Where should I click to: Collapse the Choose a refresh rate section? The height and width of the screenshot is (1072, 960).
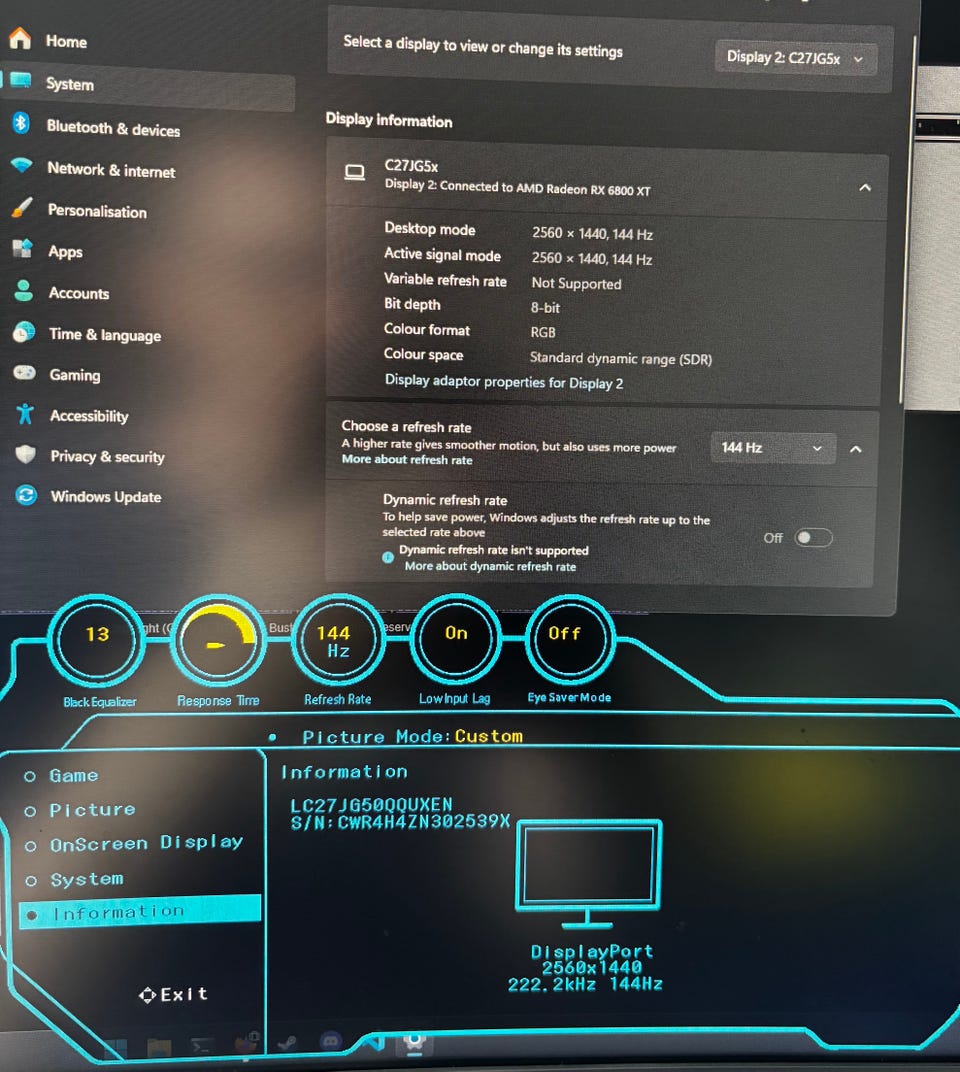point(855,449)
